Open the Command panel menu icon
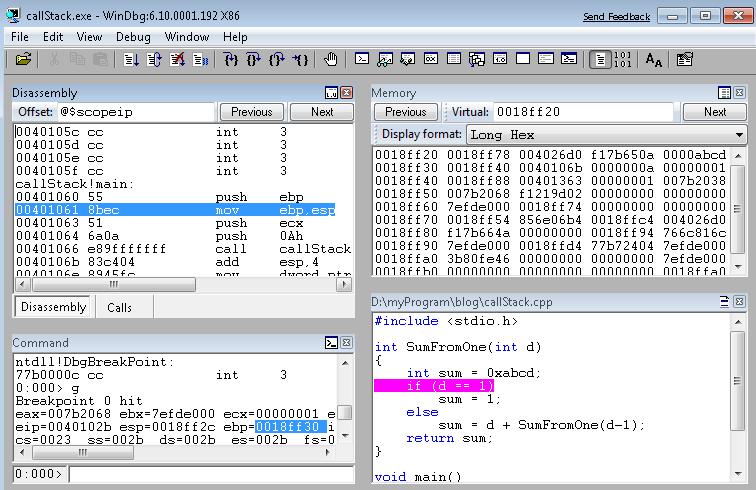Image resolution: width=756 pixels, height=490 pixels. 331,343
